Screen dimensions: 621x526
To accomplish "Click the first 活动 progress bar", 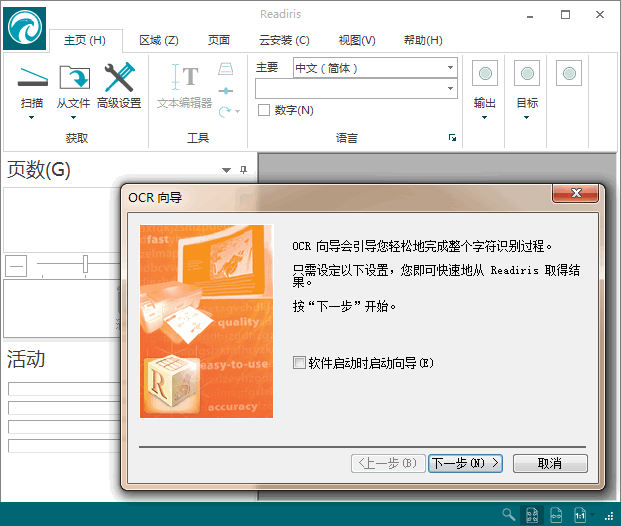I will pyautogui.click(x=64, y=389).
